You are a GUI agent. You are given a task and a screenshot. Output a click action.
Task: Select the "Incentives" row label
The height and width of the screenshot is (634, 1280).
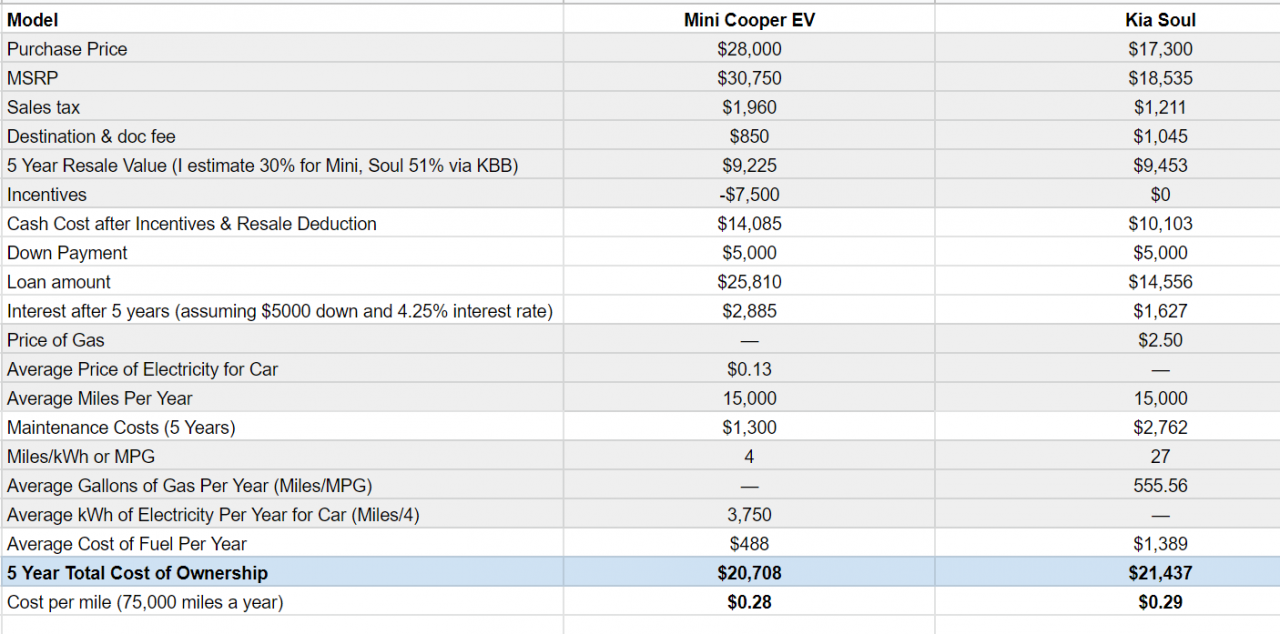coord(47,194)
